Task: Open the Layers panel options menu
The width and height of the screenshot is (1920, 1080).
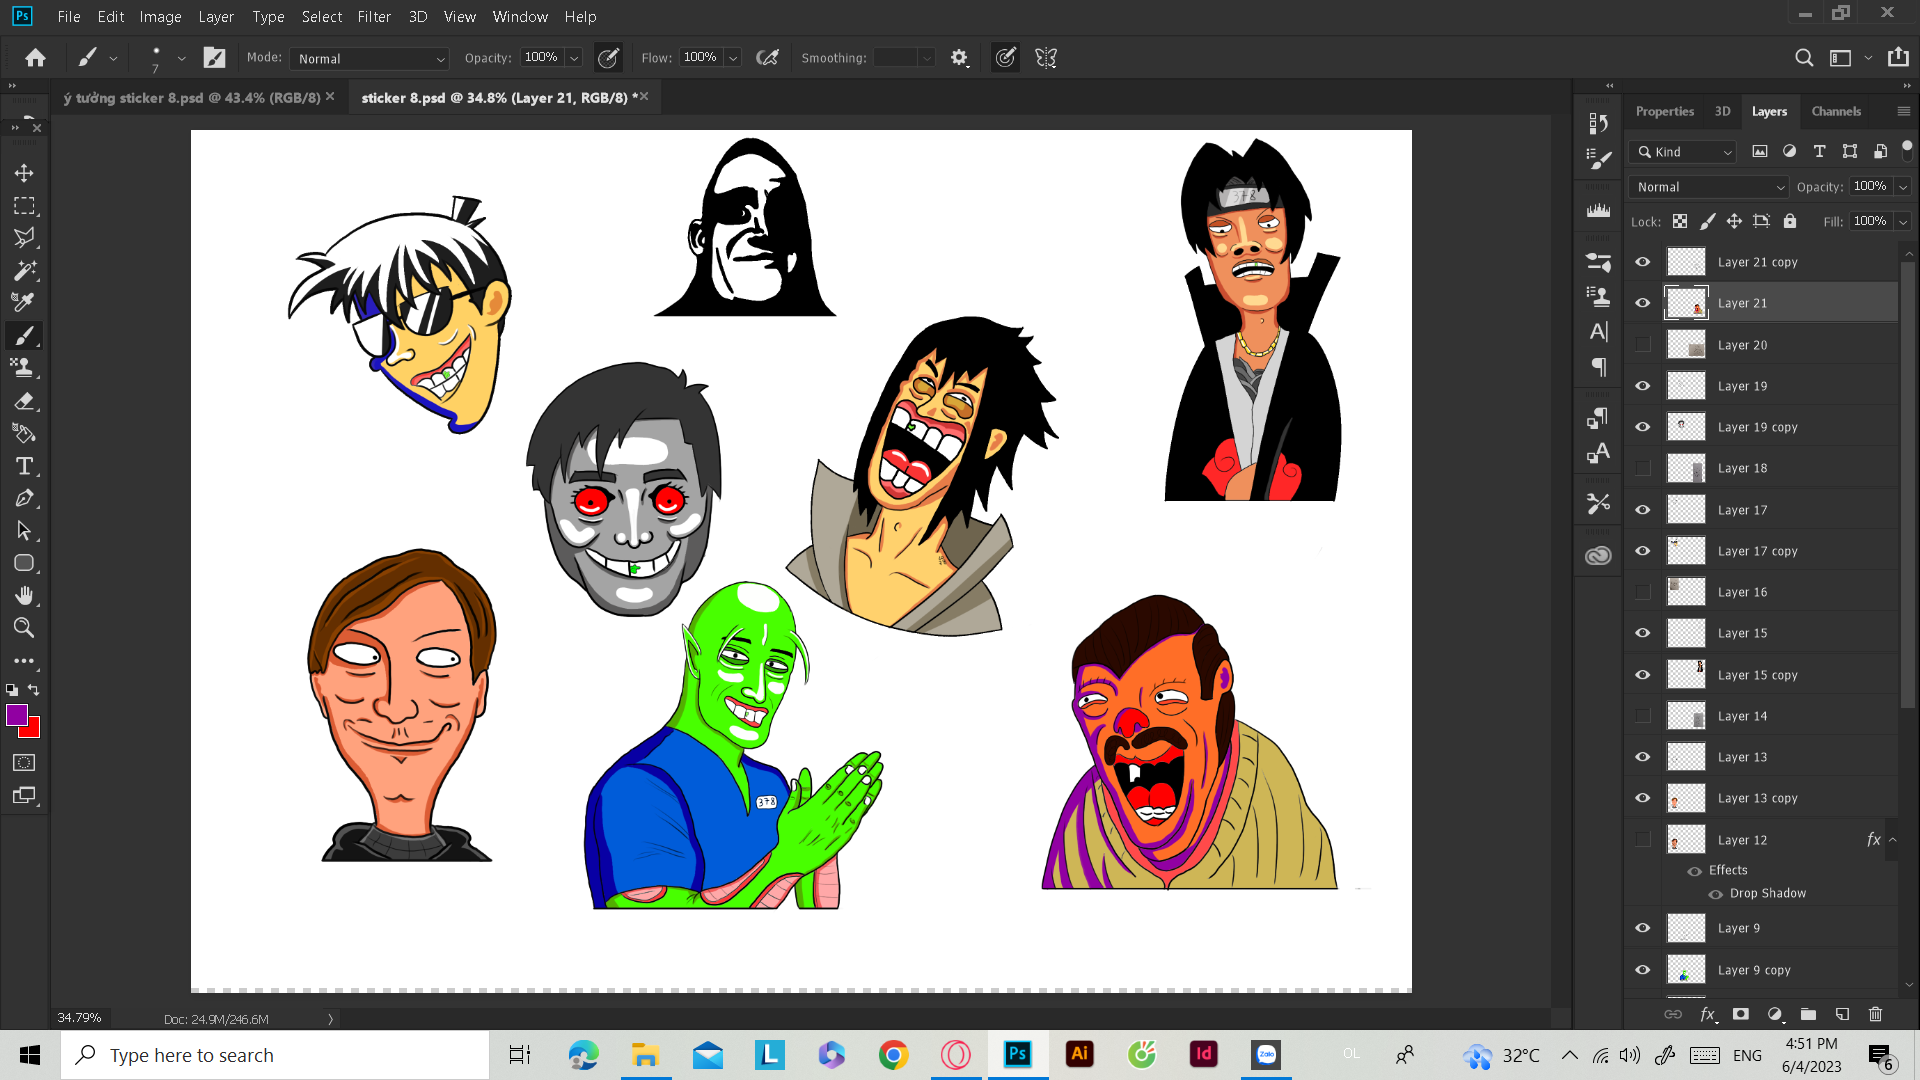Action: [1904, 111]
